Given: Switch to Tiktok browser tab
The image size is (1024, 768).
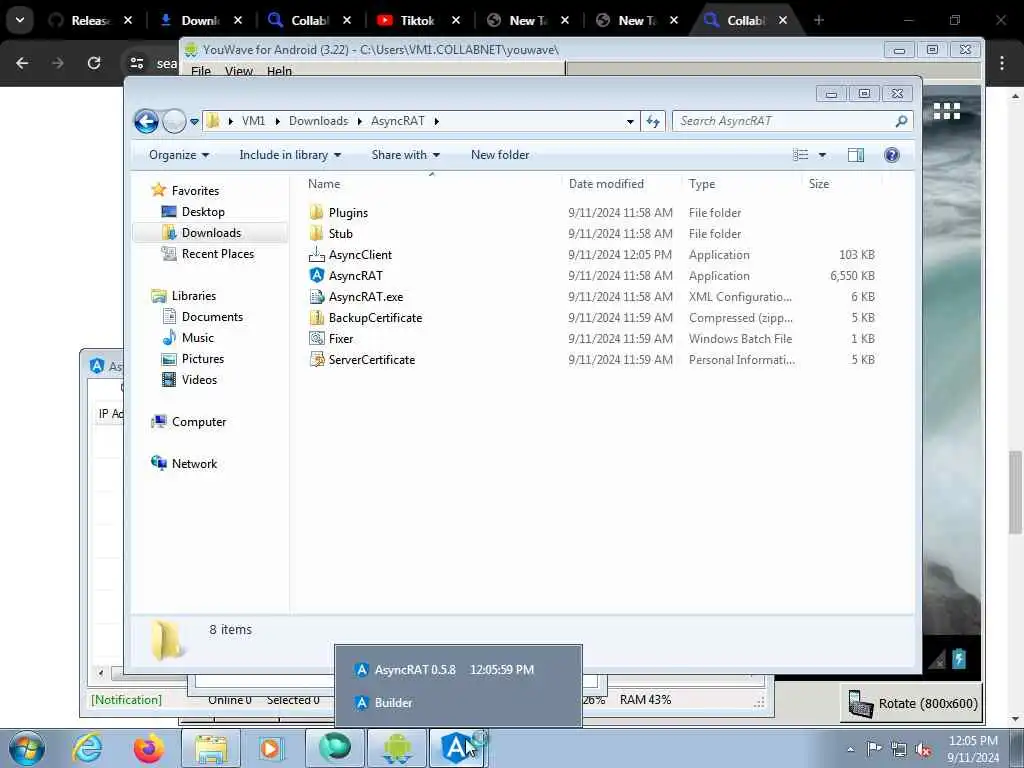Looking at the screenshot, I should click(417, 20).
